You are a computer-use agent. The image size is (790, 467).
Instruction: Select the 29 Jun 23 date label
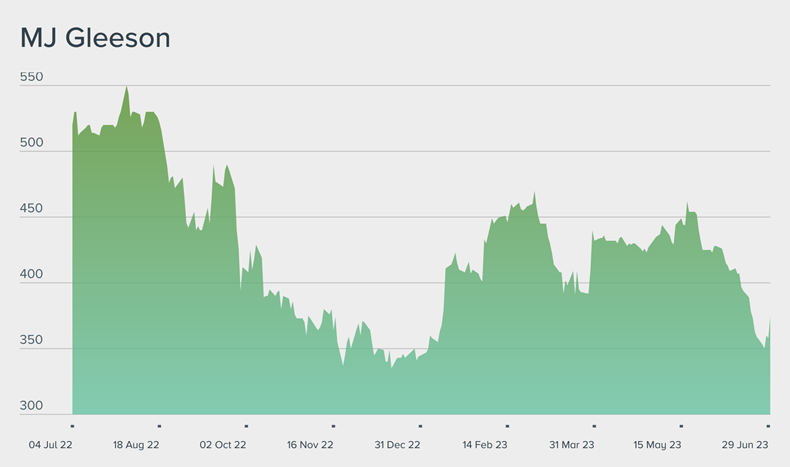tap(745, 444)
